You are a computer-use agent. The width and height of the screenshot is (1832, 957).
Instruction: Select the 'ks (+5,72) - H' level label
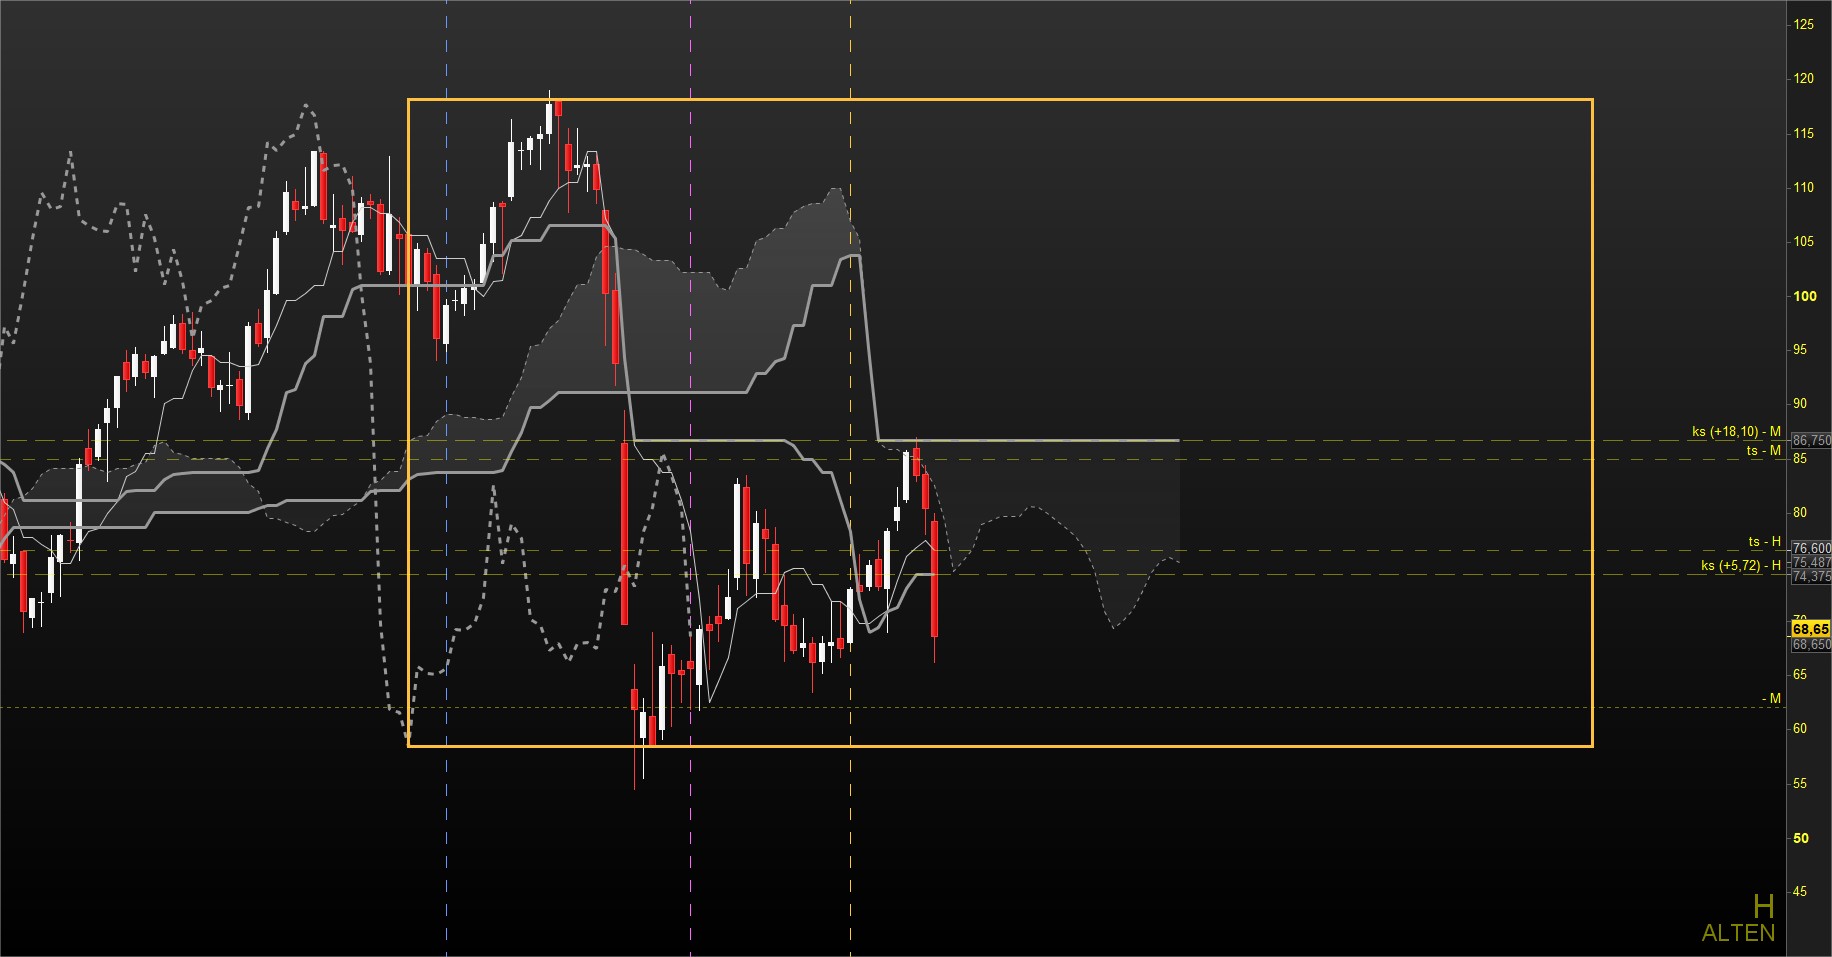click(1741, 566)
